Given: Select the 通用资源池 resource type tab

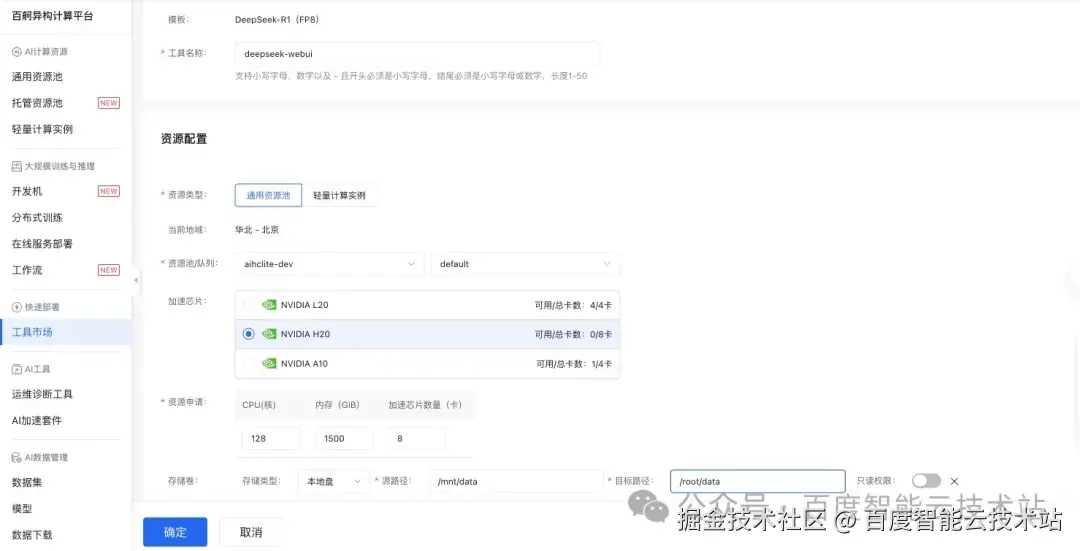Looking at the screenshot, I should 268,195.
